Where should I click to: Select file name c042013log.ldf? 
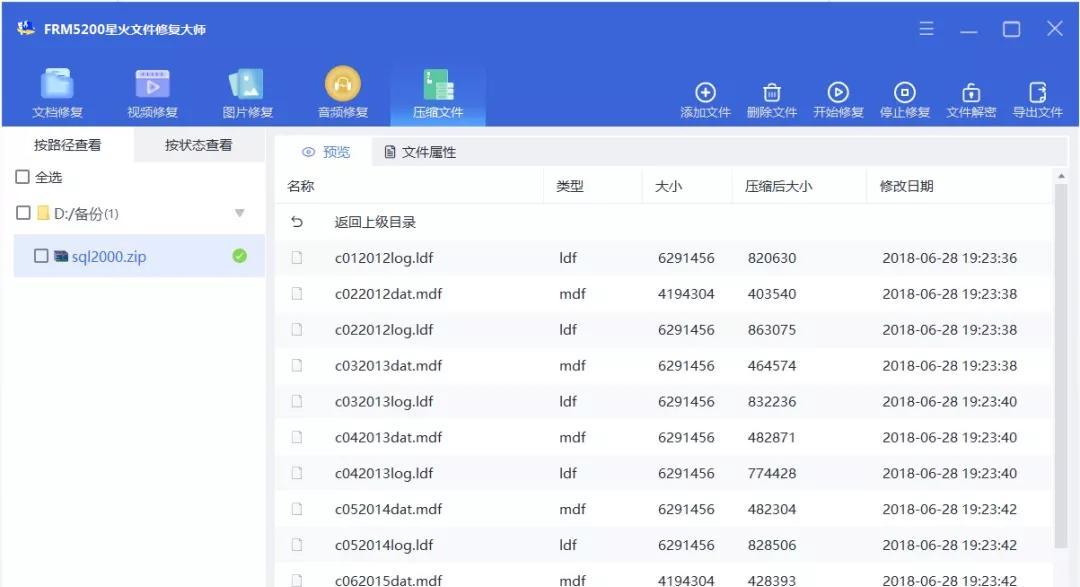pyautogui.click(x=384, y=473)
